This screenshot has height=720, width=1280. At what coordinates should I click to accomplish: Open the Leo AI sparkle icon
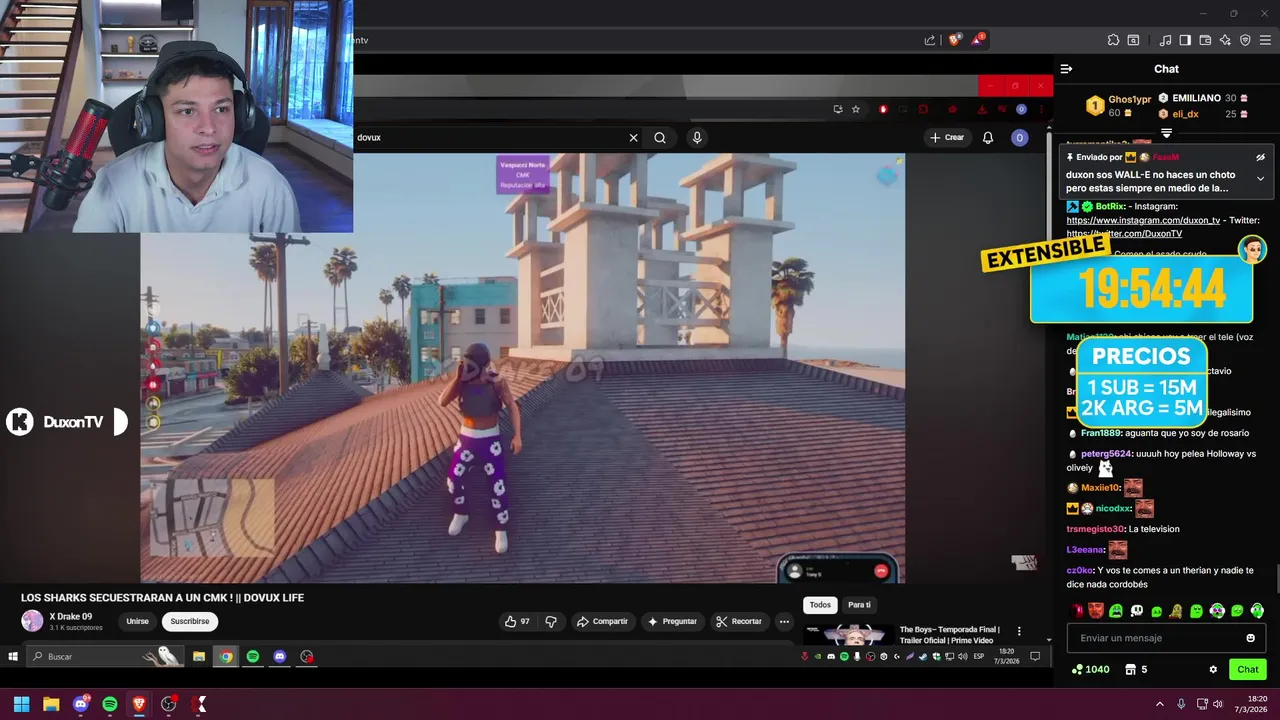1225,40
